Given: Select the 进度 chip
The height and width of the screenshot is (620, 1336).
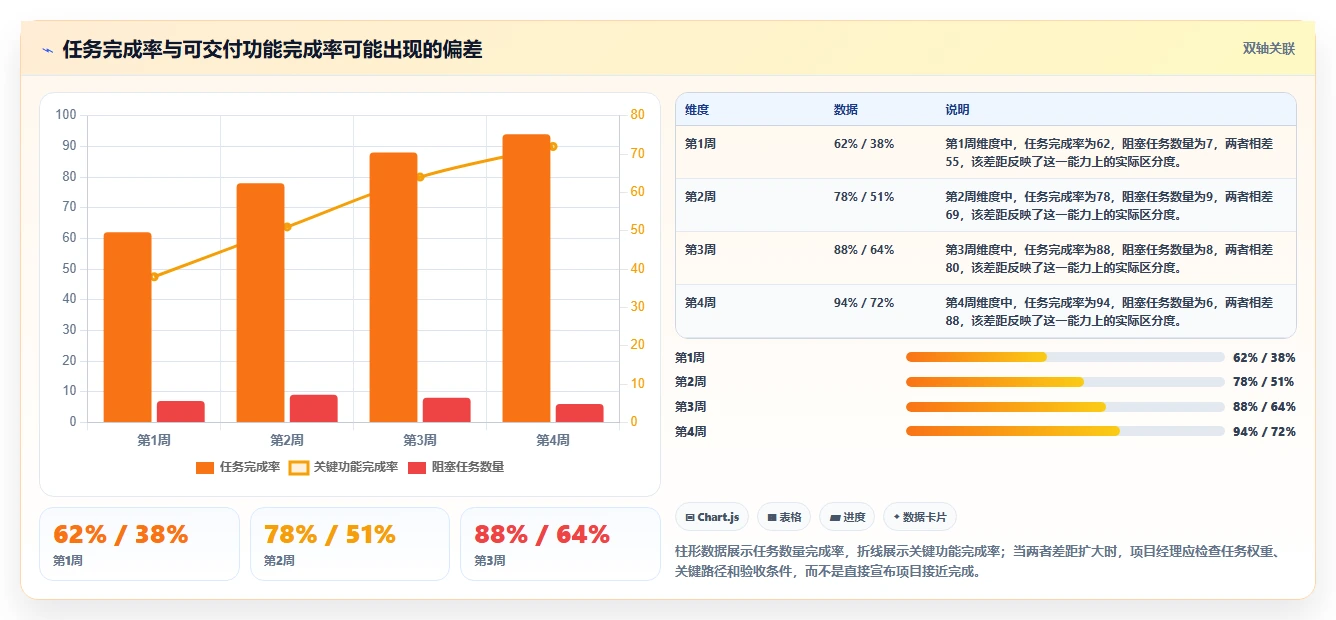Looking at the screenshot, I should click(847, 517).
